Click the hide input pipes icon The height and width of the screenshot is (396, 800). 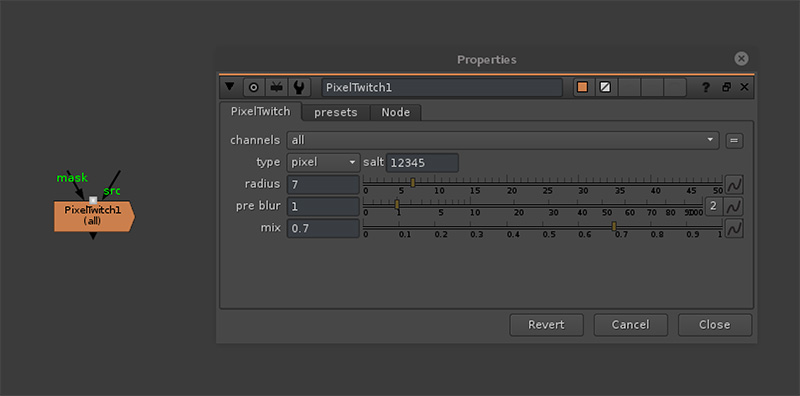[277, 88]
